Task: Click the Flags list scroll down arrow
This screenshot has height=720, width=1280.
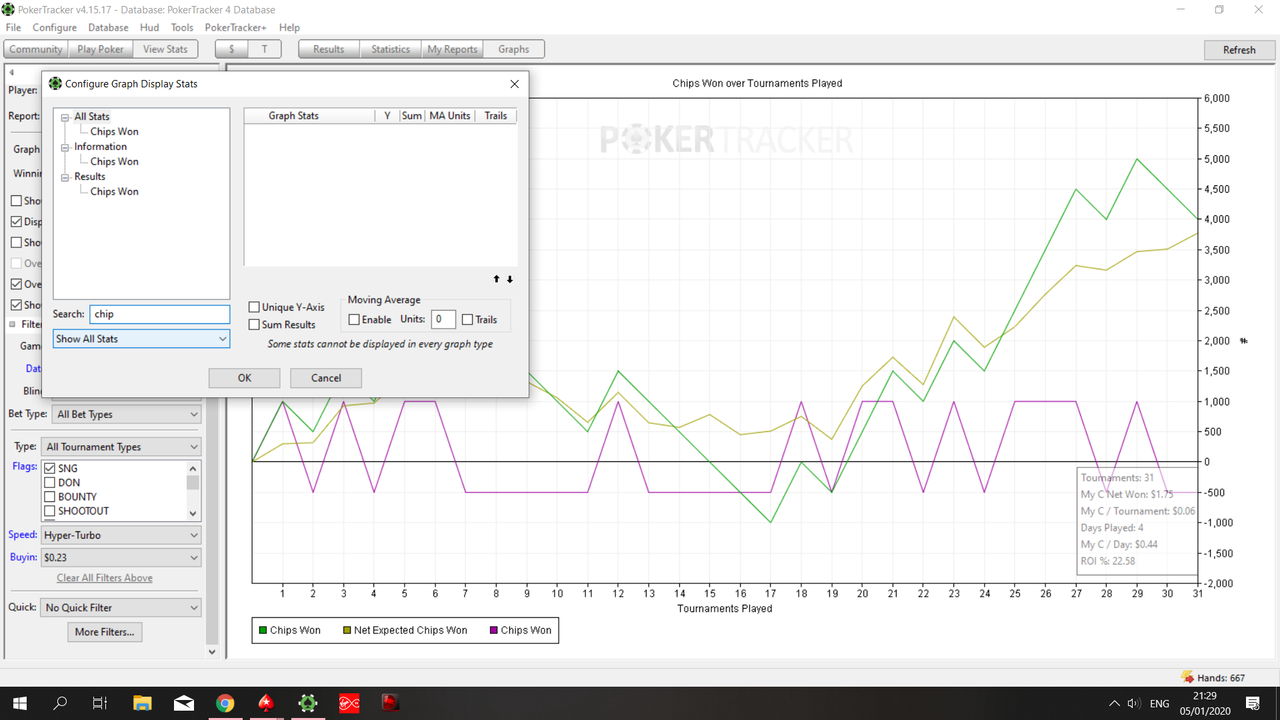Action: [x=194, y=513]
